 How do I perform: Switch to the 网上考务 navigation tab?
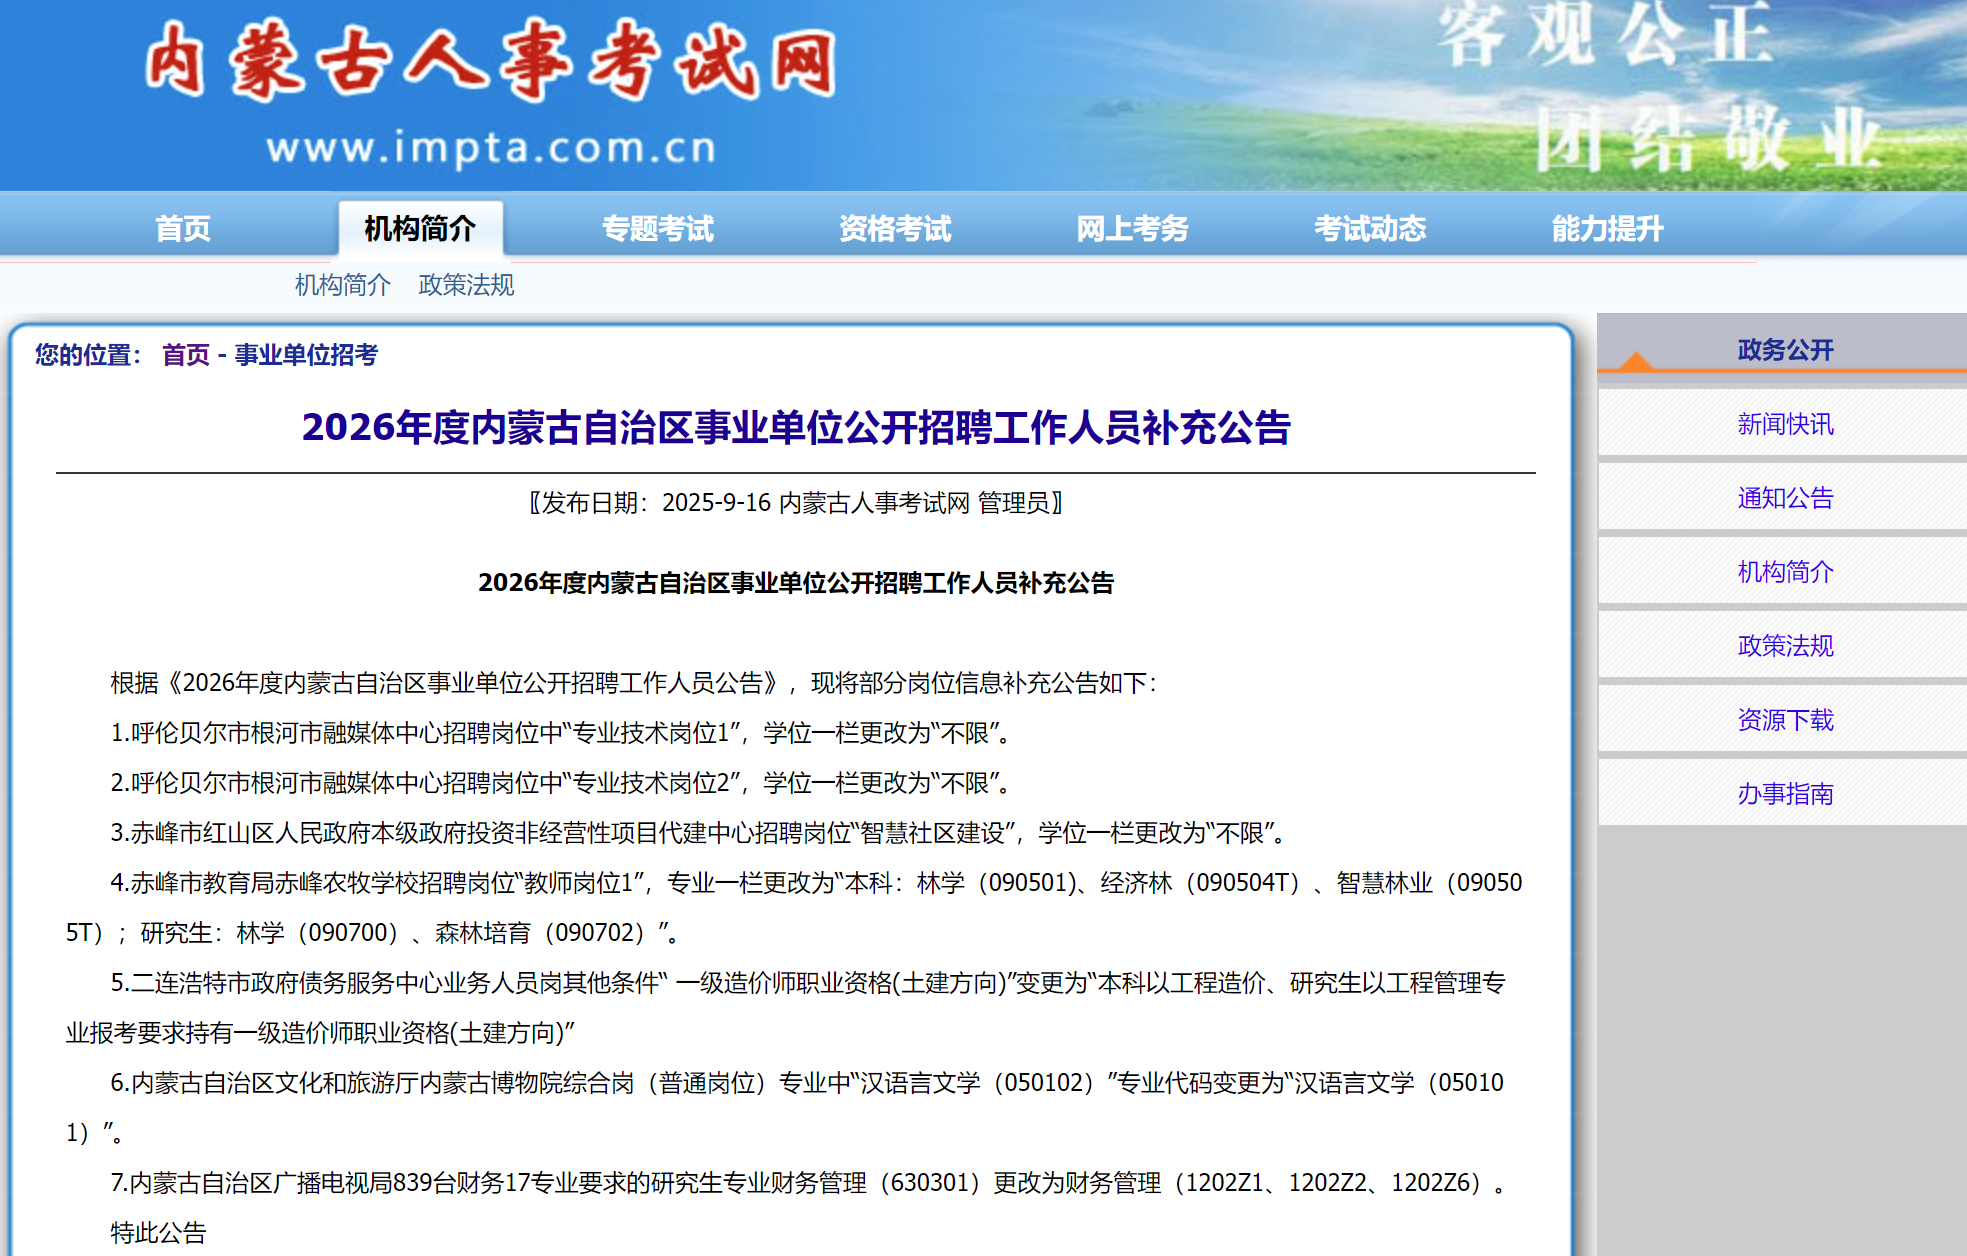click(1132, 229)
